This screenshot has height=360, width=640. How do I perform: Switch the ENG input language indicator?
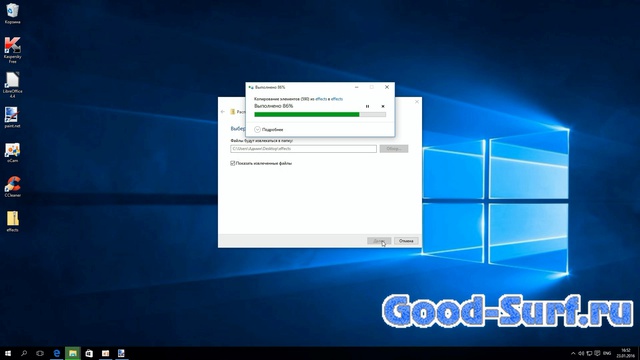607,353
